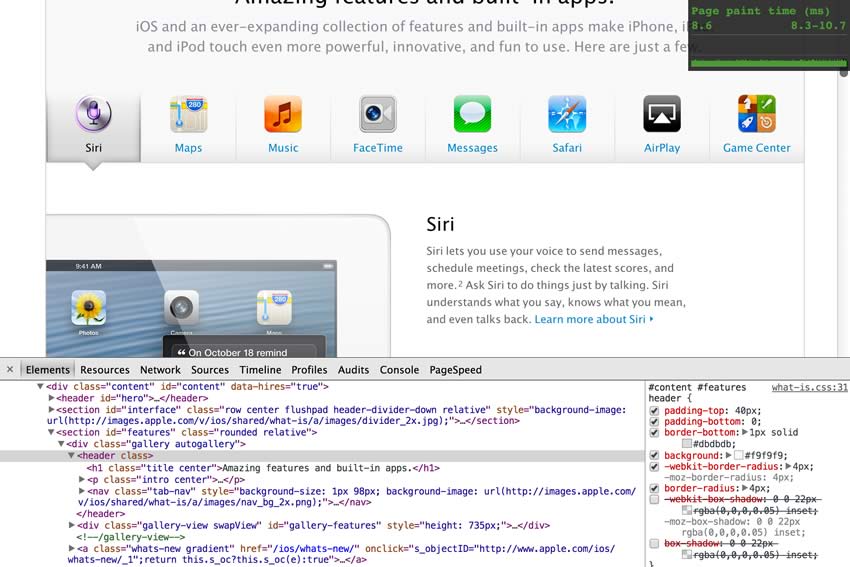Select the Siri microphone icon
This screenshot has width=850, height=567.
click(x=93, y=114)
